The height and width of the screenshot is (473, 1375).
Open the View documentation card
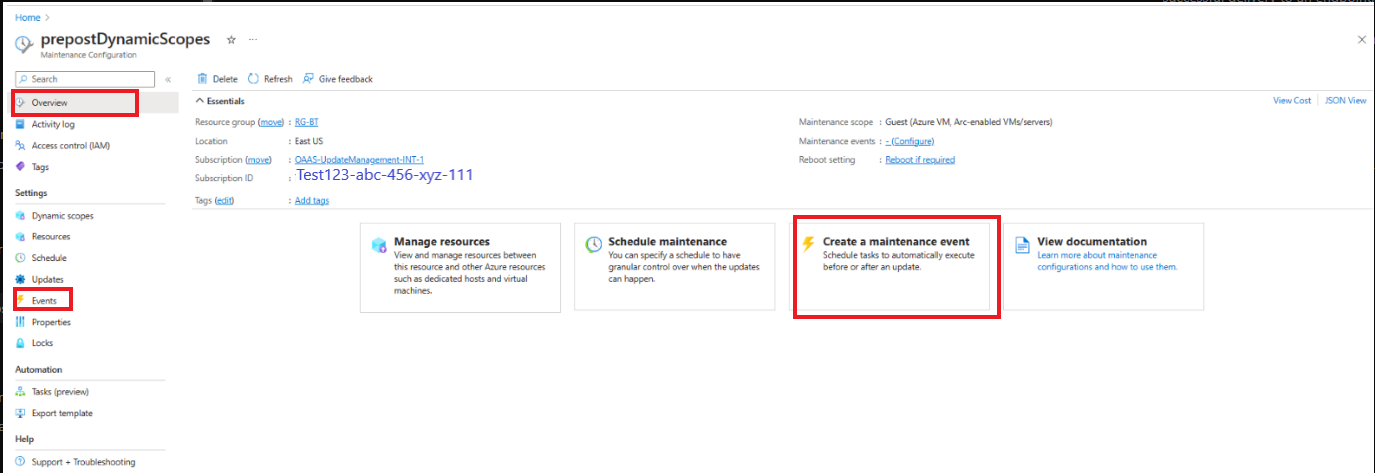[x=1103, y=267]
